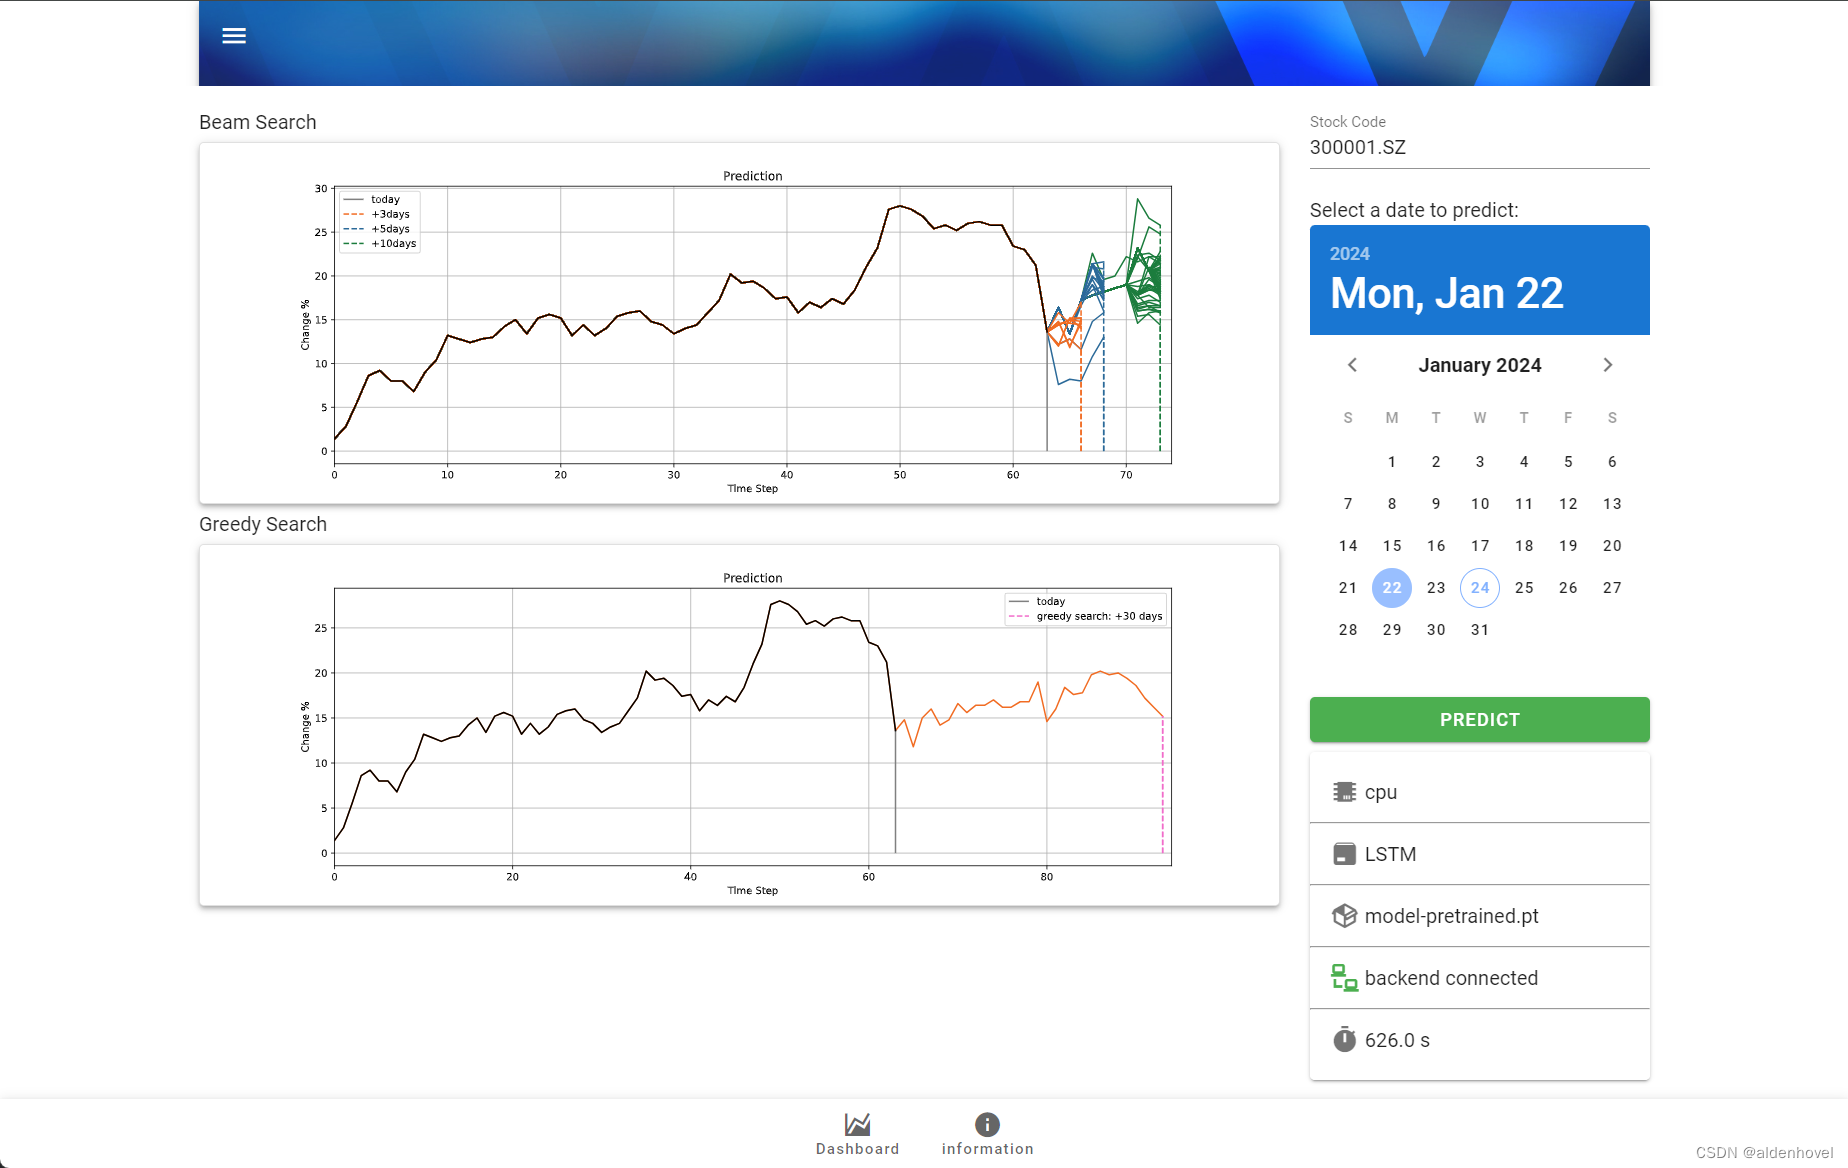Select January 10 in the calendar
The image size is (1848, 1168).
tap(1479, 504)
